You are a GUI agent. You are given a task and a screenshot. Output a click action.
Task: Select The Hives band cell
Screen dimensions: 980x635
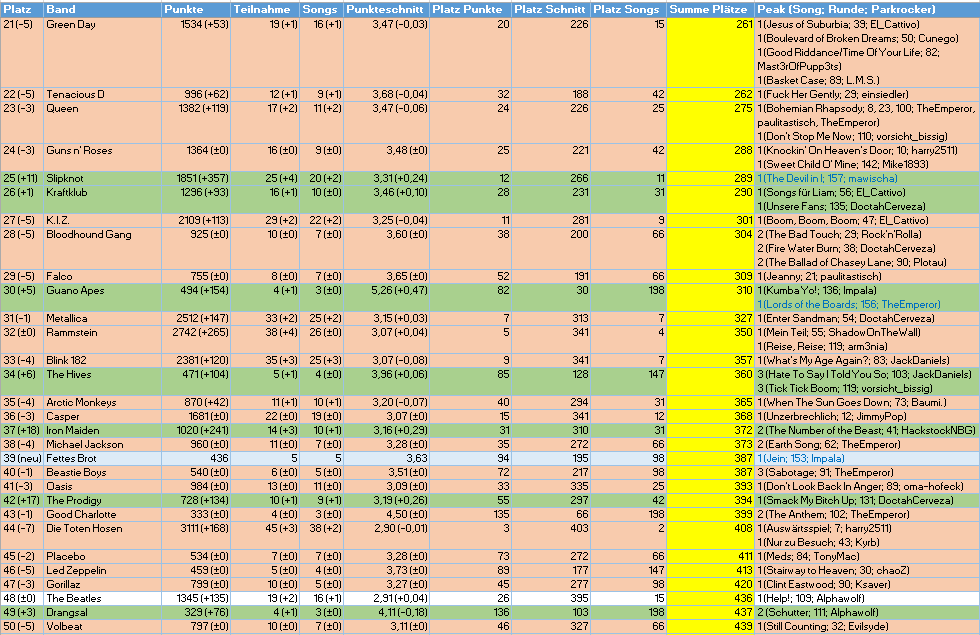(102, 381)
